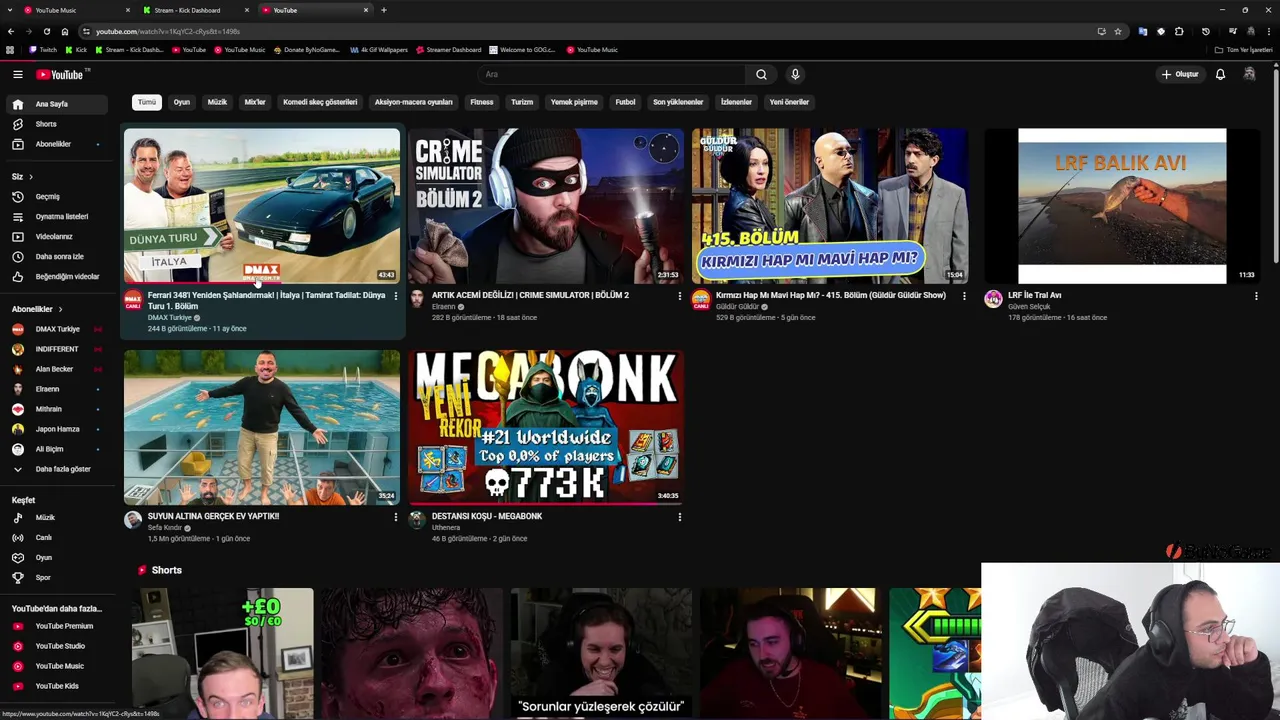The image size is (1280, 720).
Task: Open the account avatar menu
Action: click(x=1249, y=74)
